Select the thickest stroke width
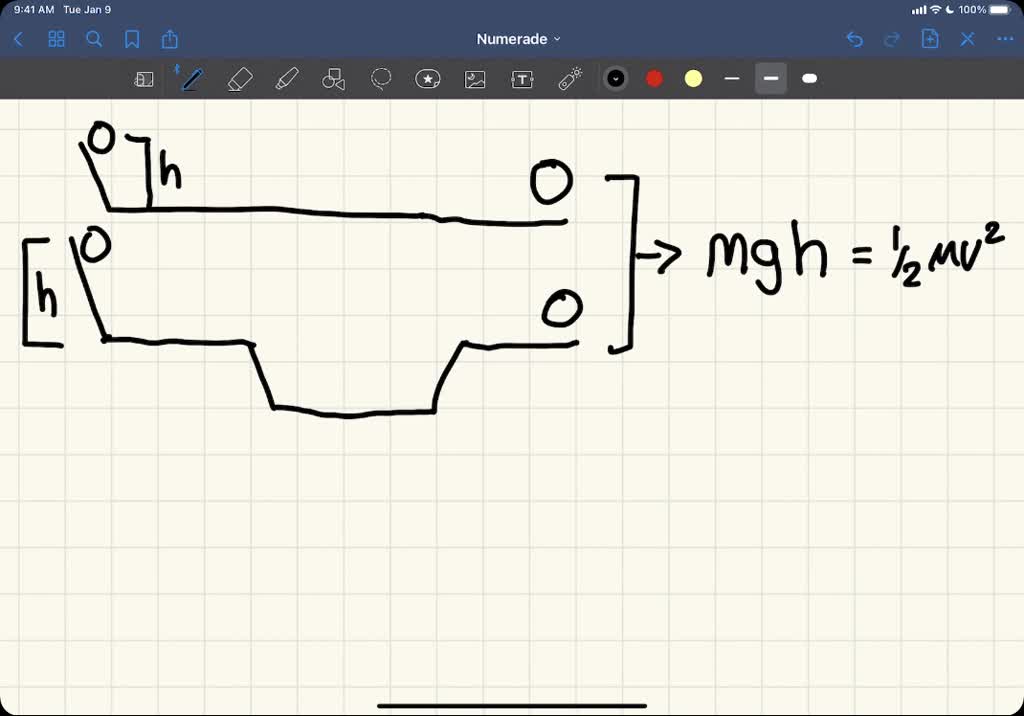1024x716 pixels. (809, 78)
